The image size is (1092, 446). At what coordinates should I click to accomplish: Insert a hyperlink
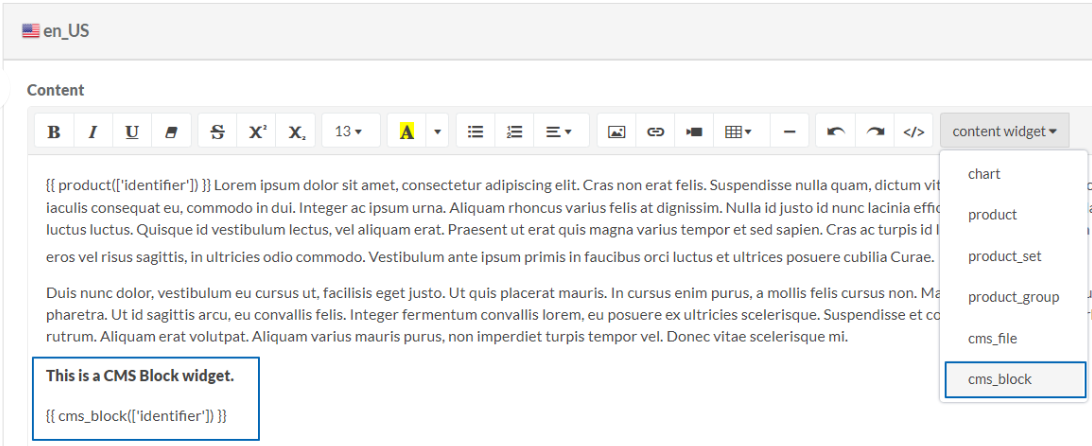(x=655, y=131)
